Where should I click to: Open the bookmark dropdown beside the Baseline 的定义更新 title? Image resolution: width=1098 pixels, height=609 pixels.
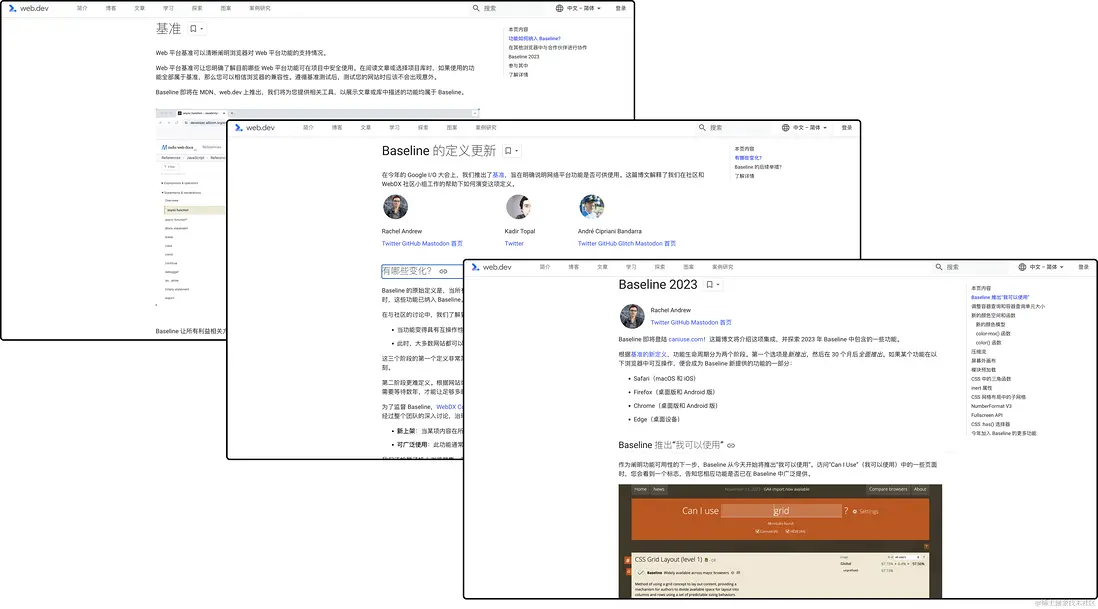pyautogui.click(x=512, y=150)
